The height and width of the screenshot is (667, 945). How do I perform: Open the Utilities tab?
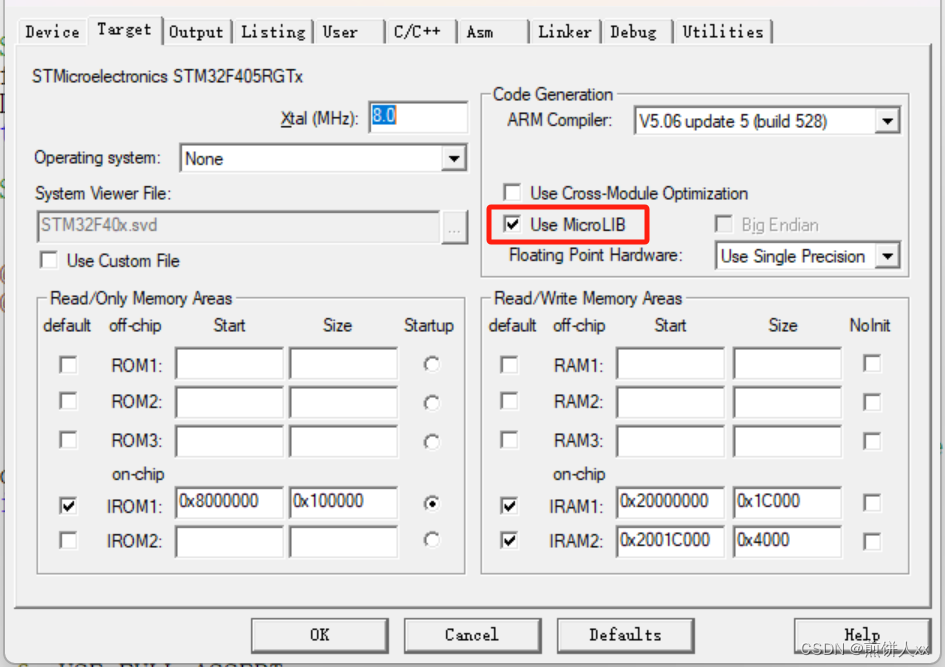[723, 31]
